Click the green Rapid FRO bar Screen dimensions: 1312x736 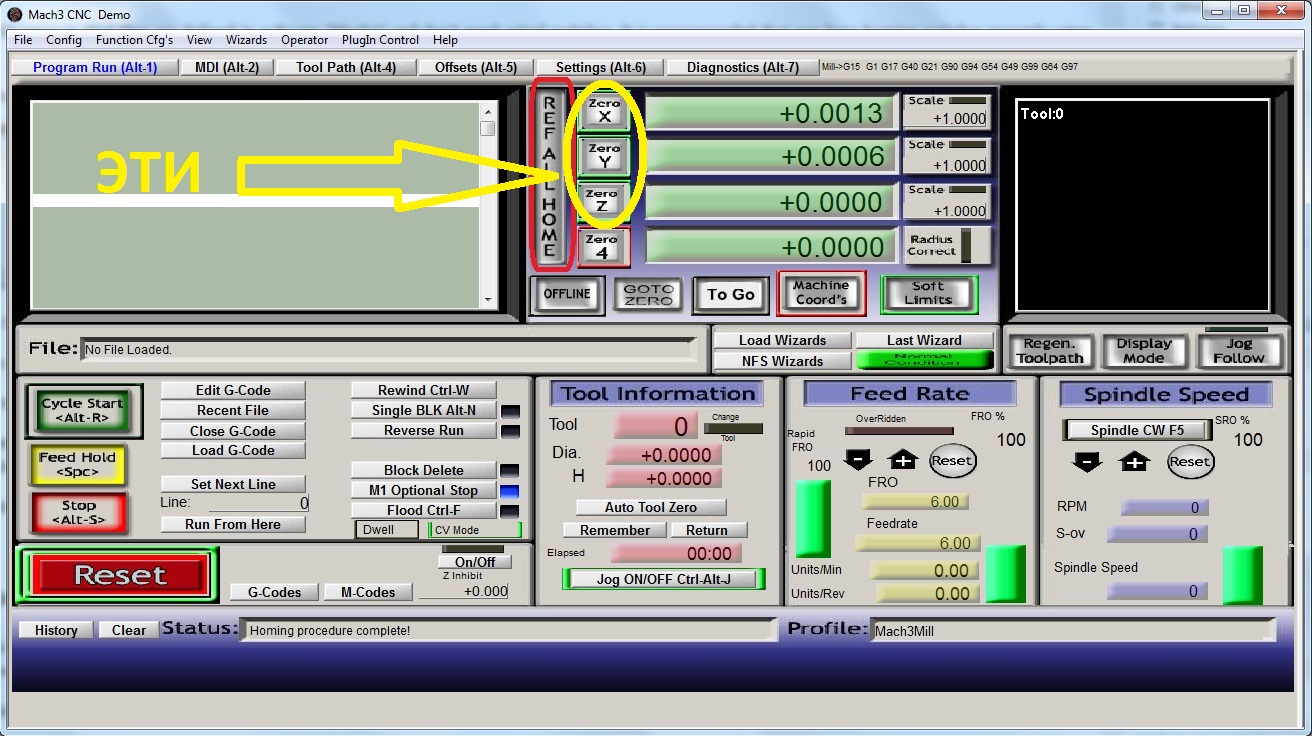[x=813, y=518]
